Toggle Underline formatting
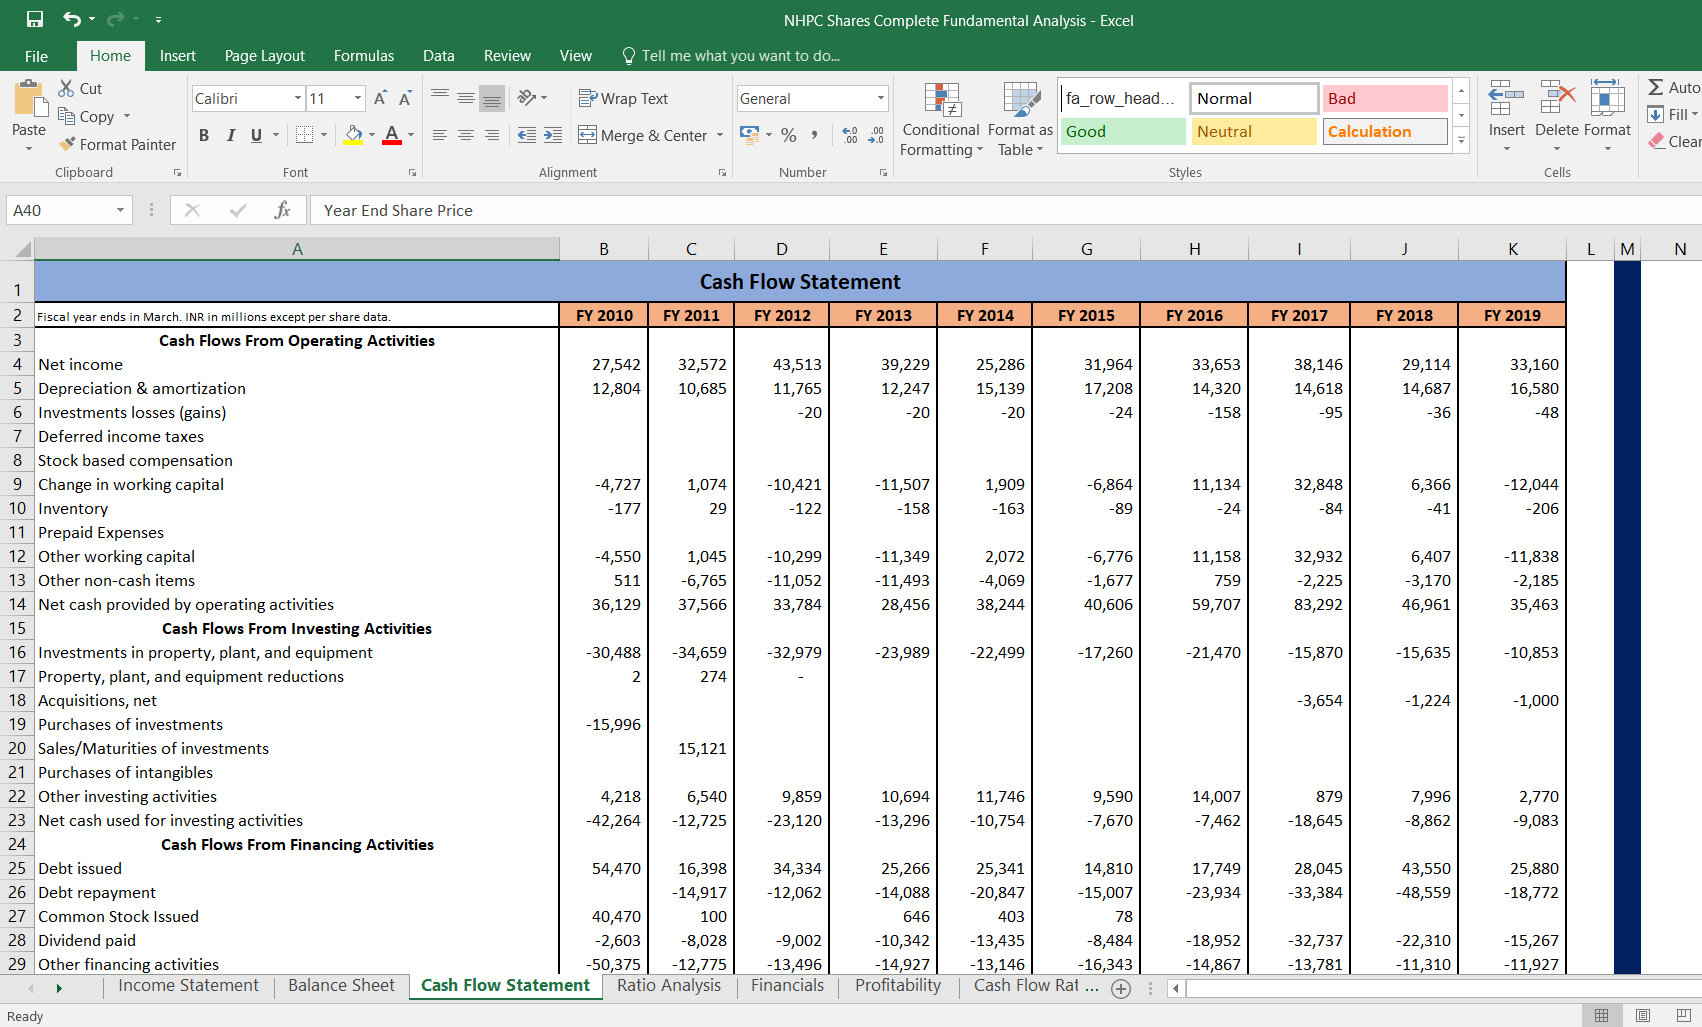 click(257, 135)
